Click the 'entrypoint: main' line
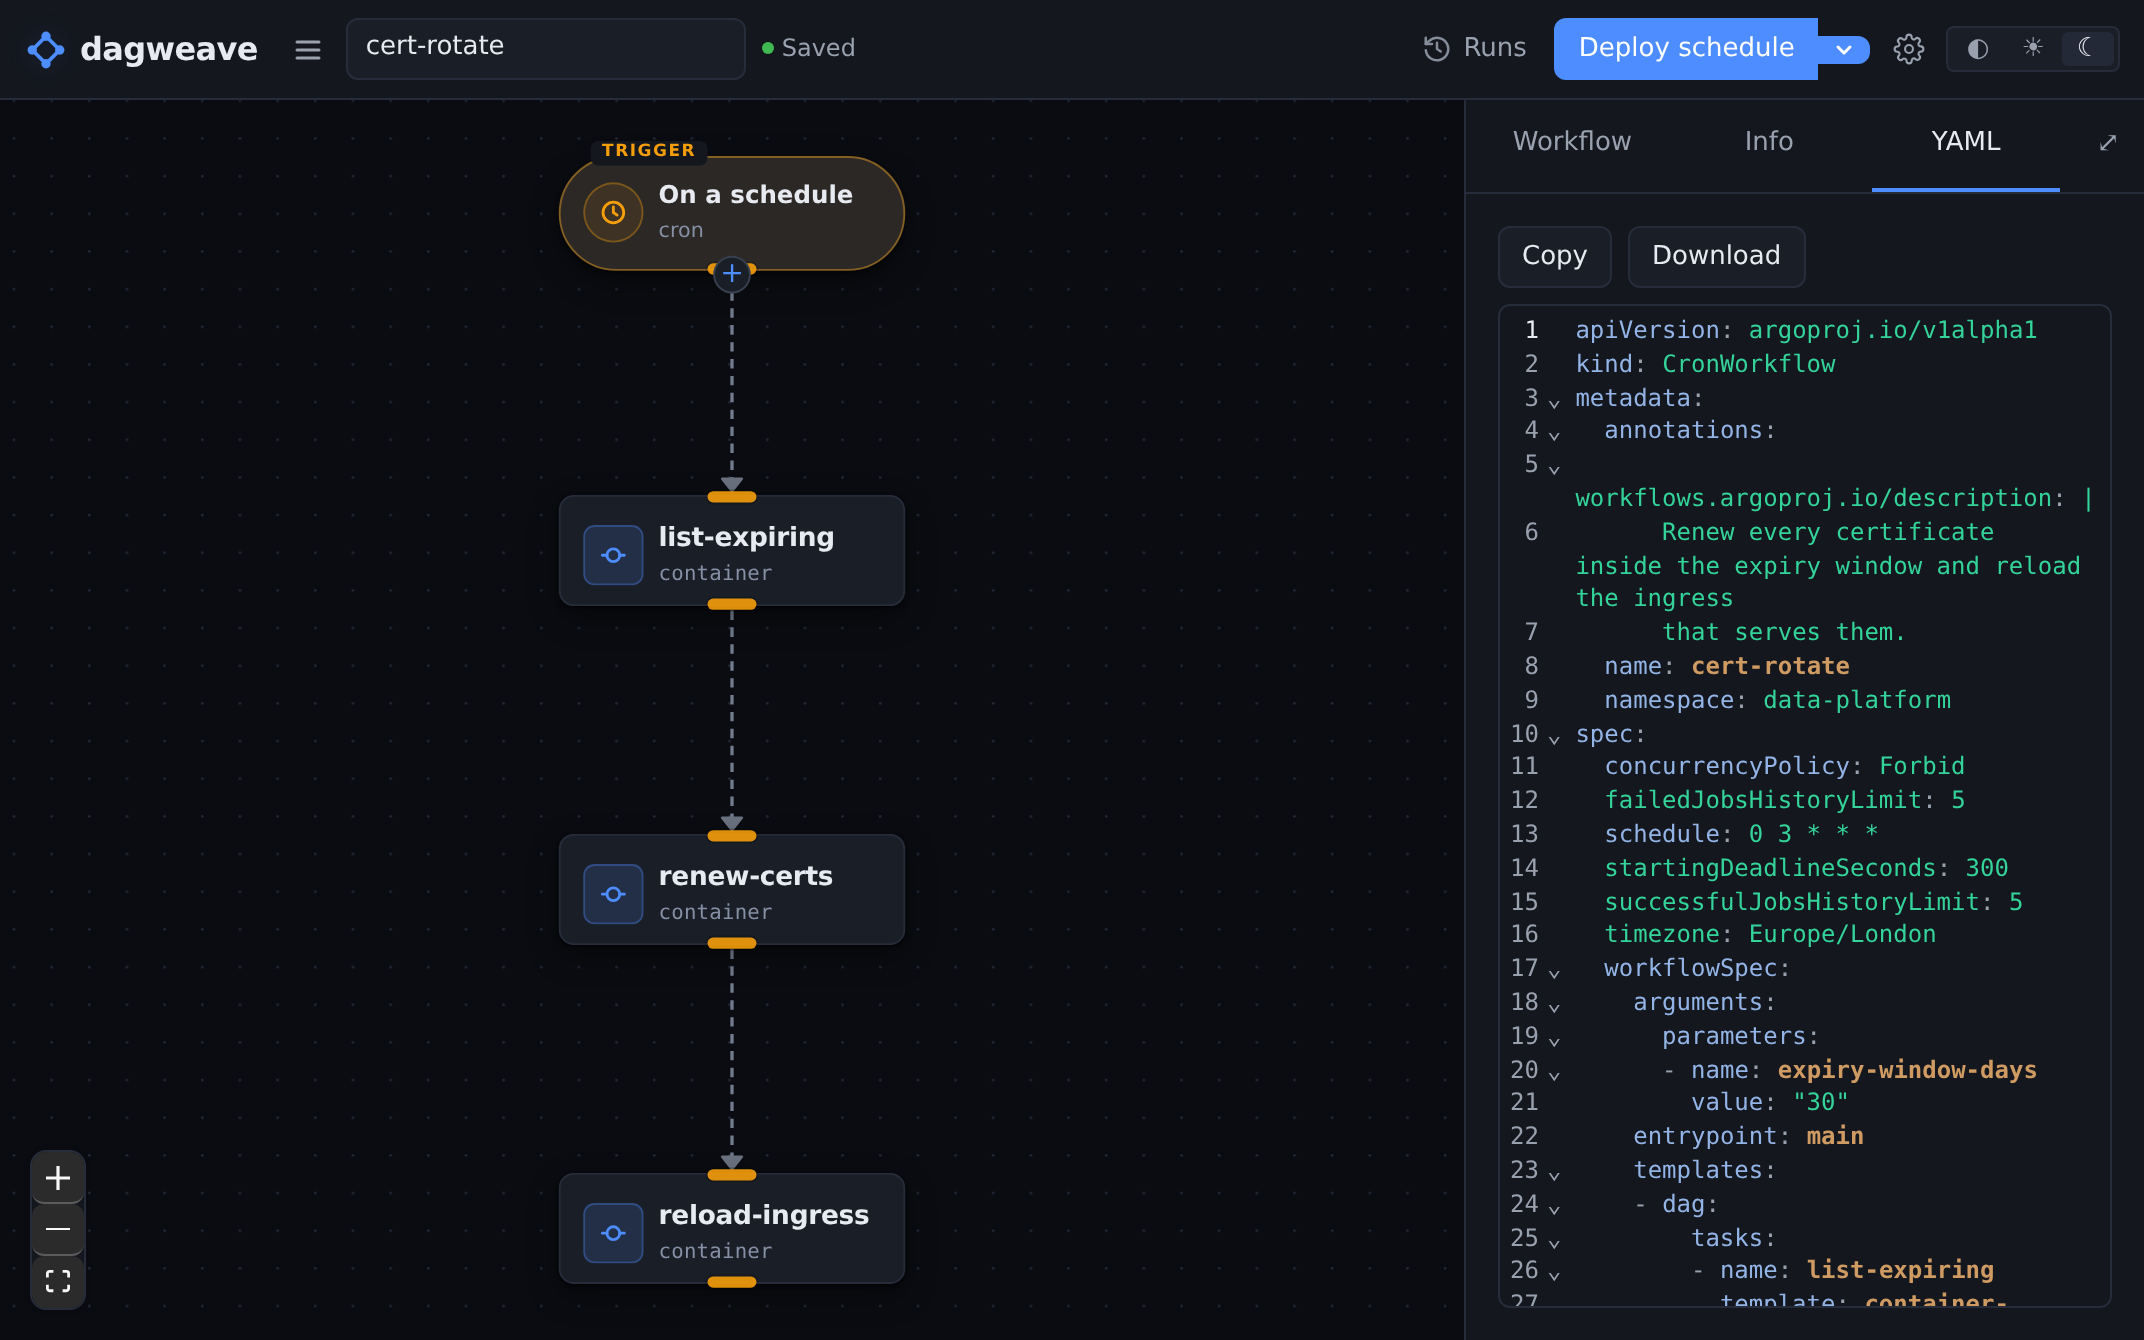The image size is (2144, 1340). tap(1748, 1136)
